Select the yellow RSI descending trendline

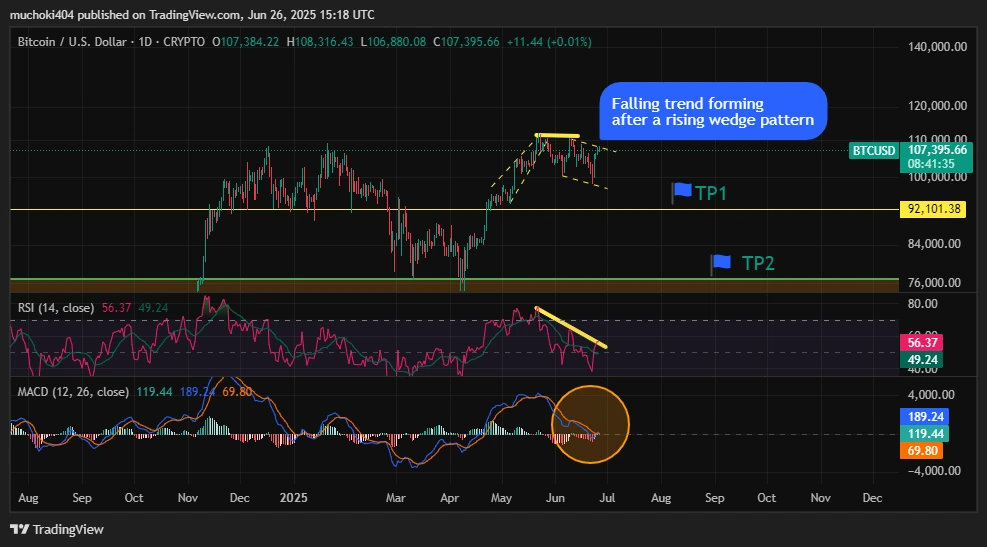pyautogui.click(x=571, y=328)
